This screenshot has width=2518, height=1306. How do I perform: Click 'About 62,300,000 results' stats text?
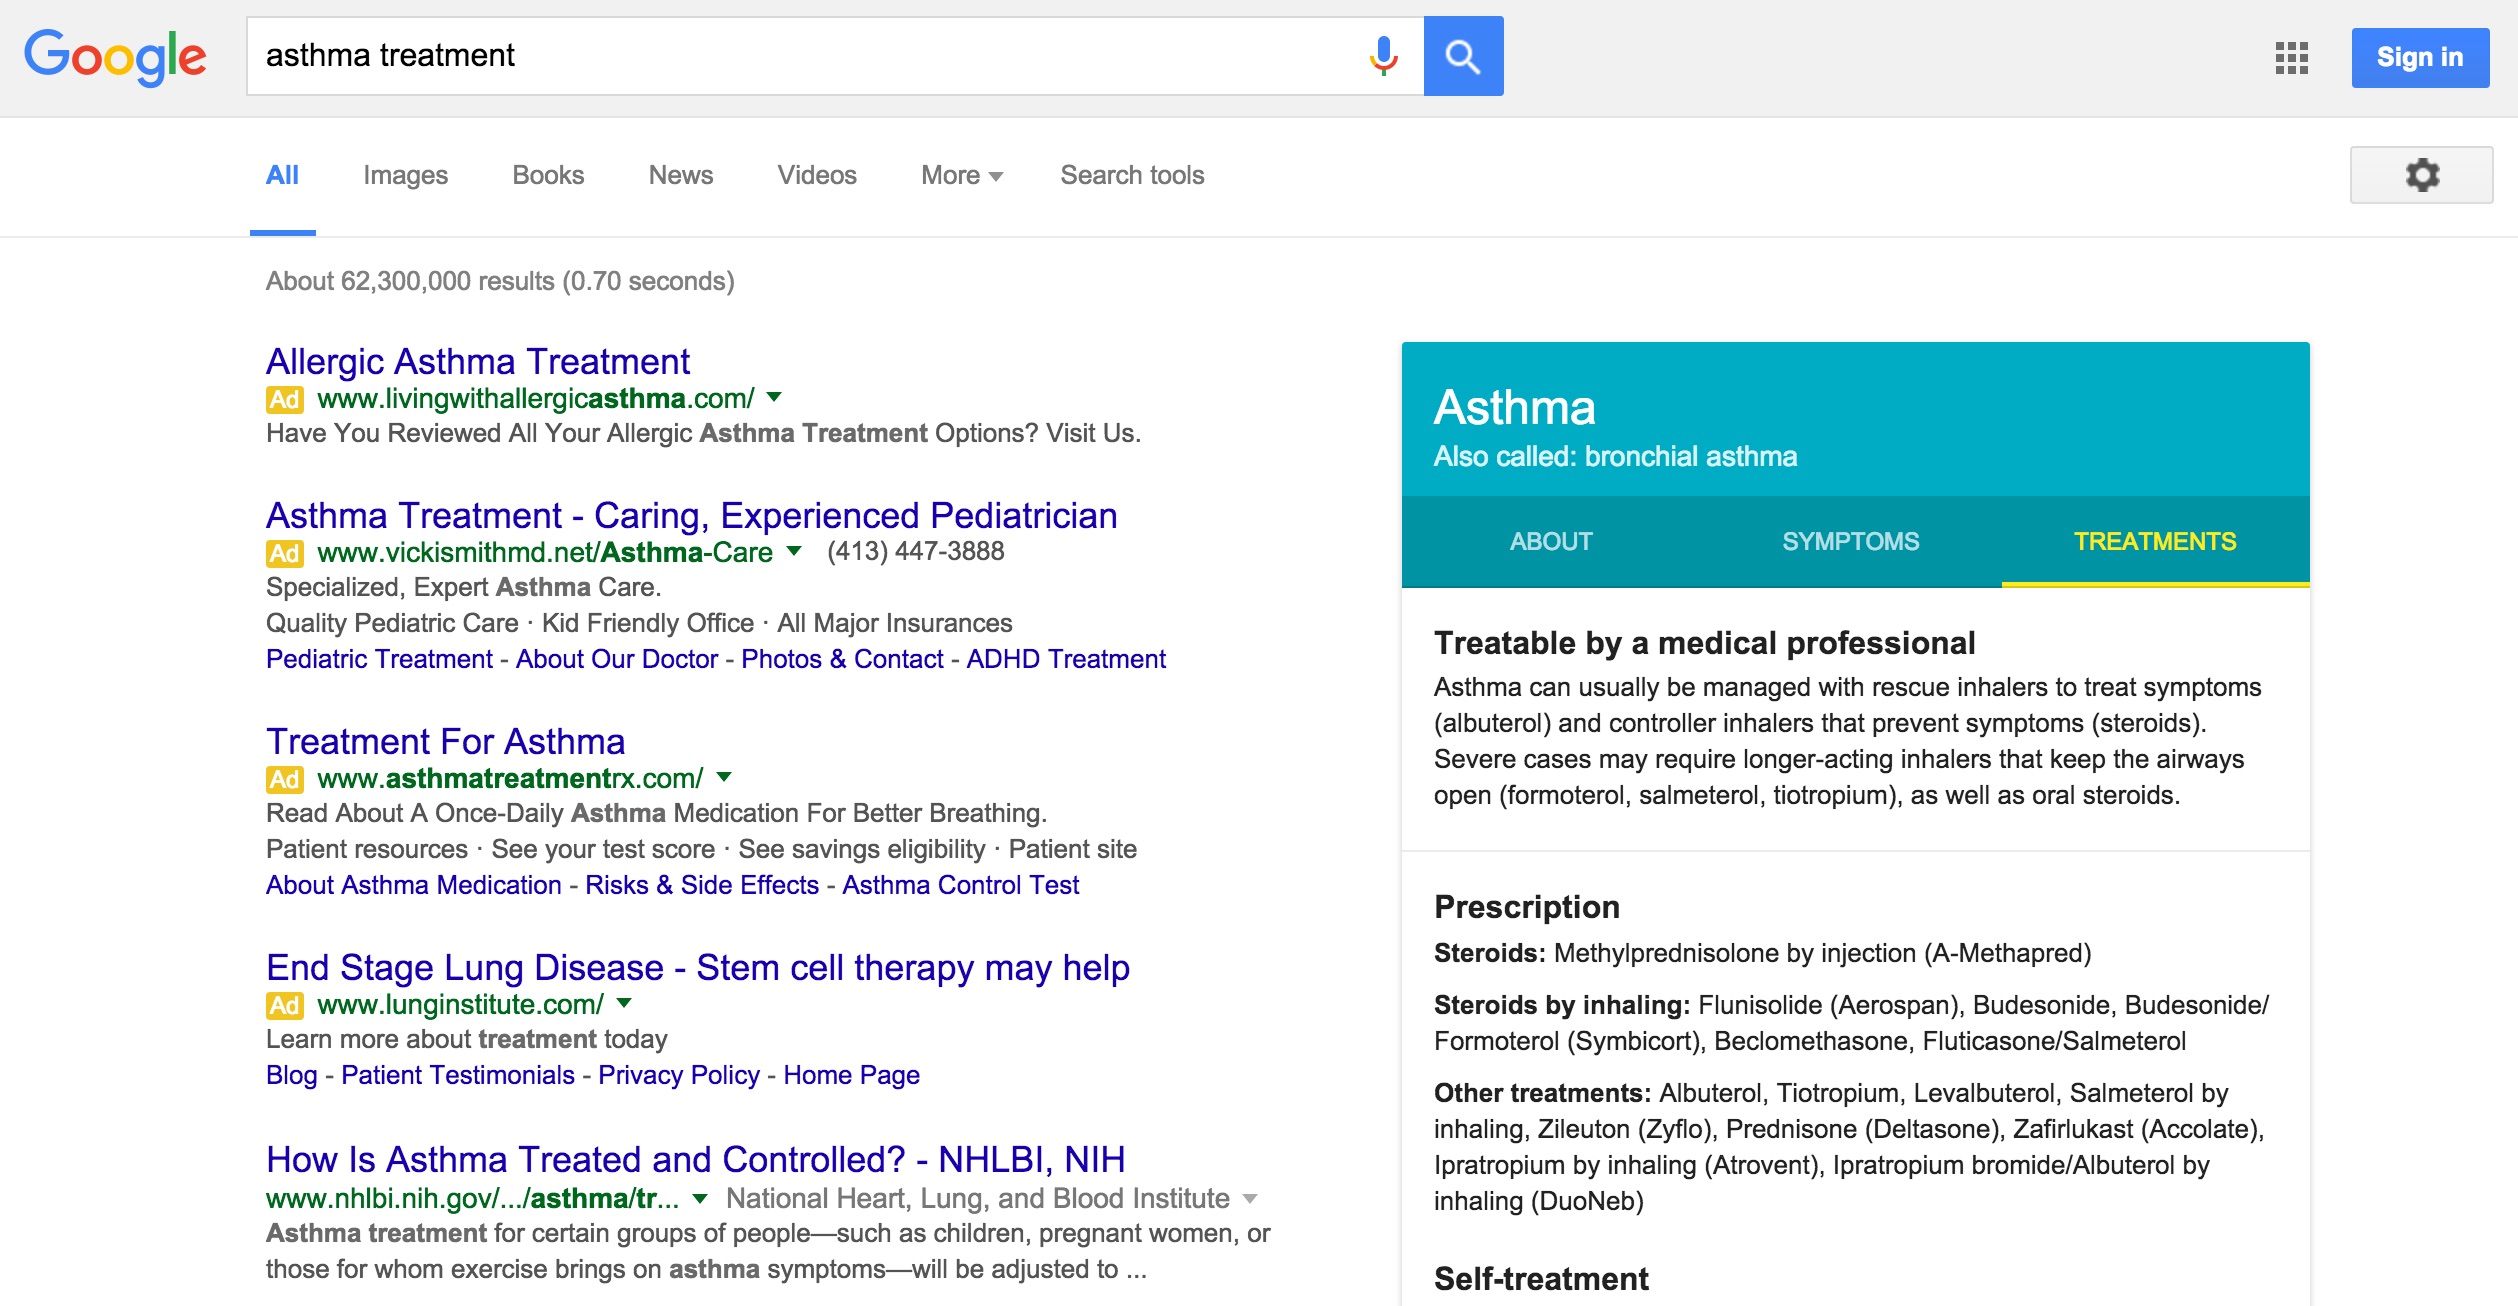tap(500, 281)
